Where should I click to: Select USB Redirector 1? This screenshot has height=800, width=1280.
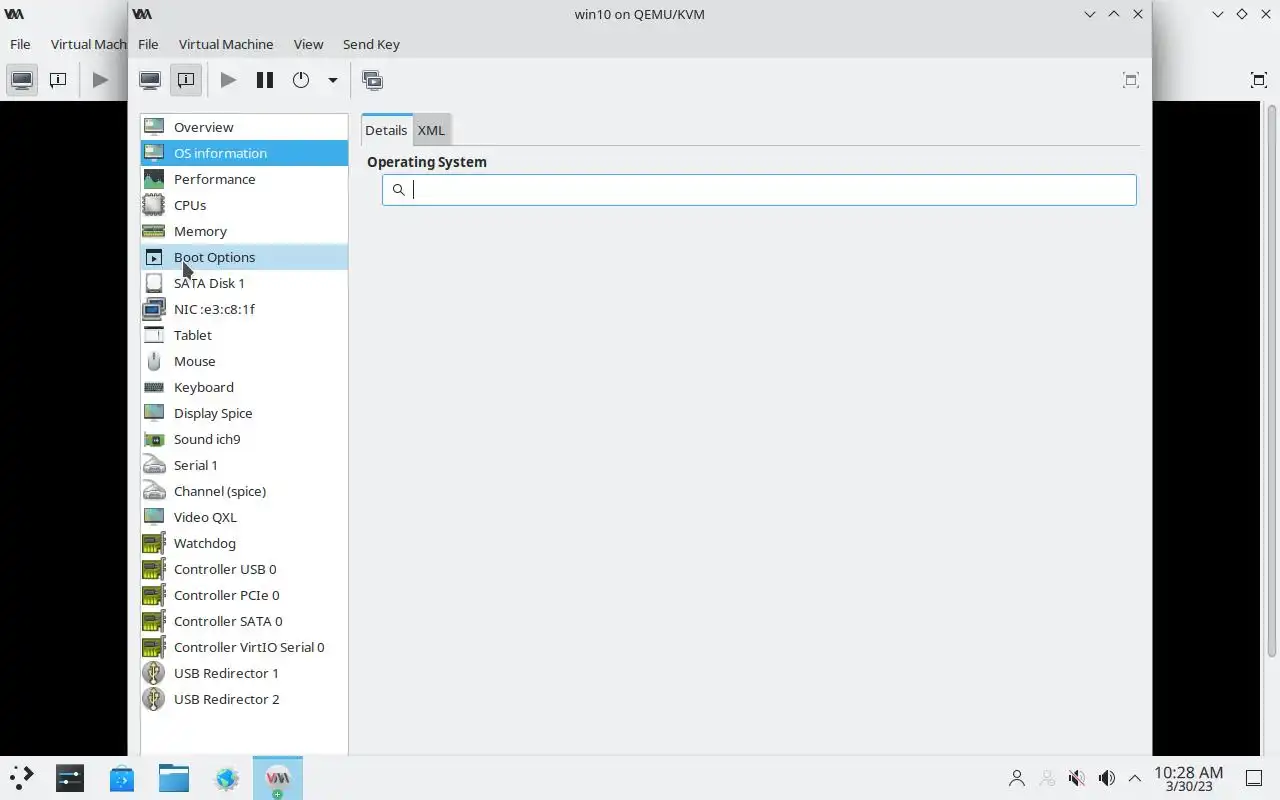(x=244, y=673)
